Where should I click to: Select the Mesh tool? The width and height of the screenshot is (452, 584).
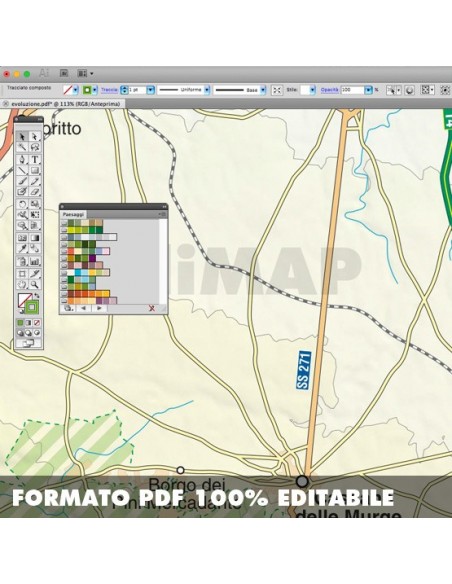tap(22, 238)
